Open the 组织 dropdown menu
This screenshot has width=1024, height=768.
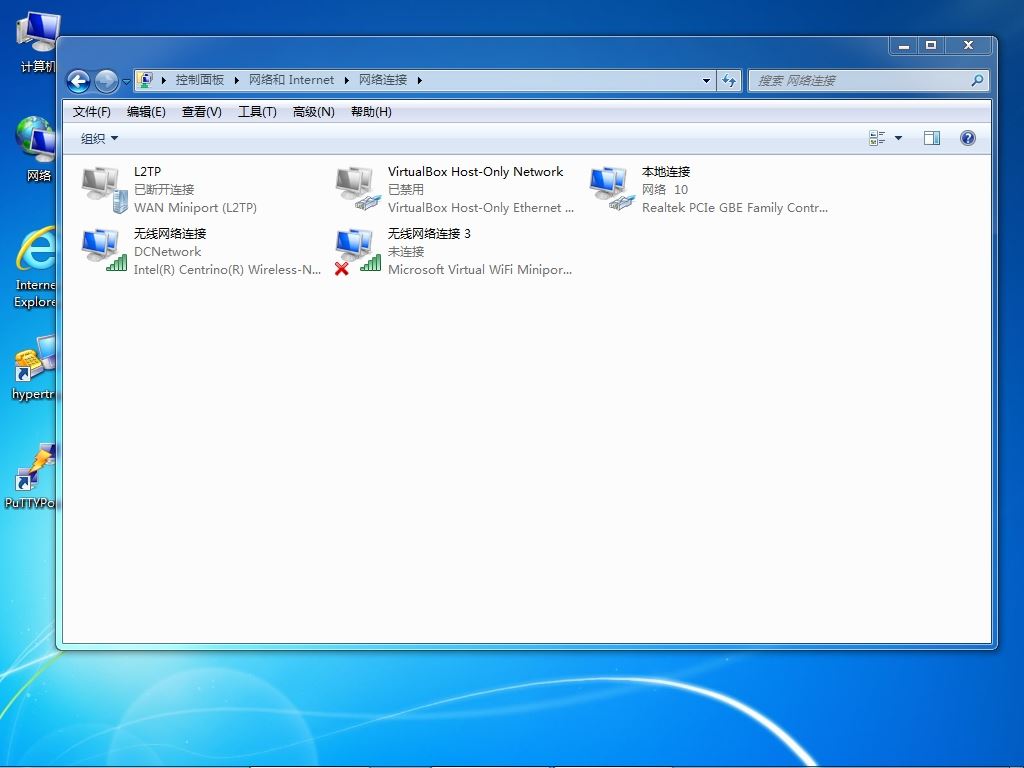click(99, 138)
